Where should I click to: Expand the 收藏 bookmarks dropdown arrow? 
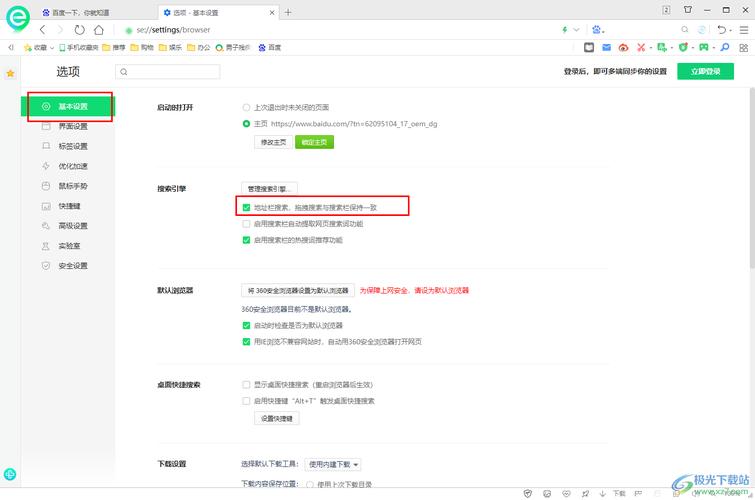(x=52, y=48)
